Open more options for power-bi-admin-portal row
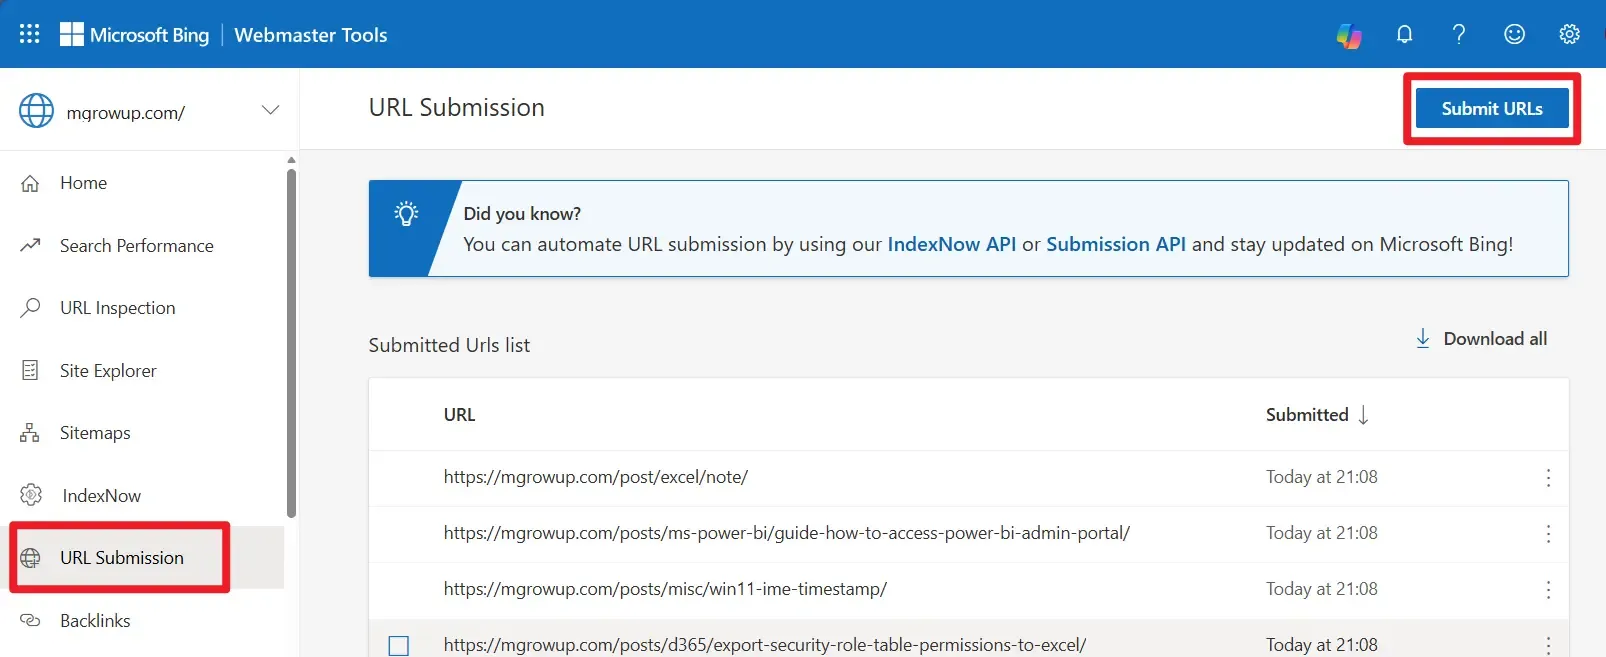 click(1548, 534)
